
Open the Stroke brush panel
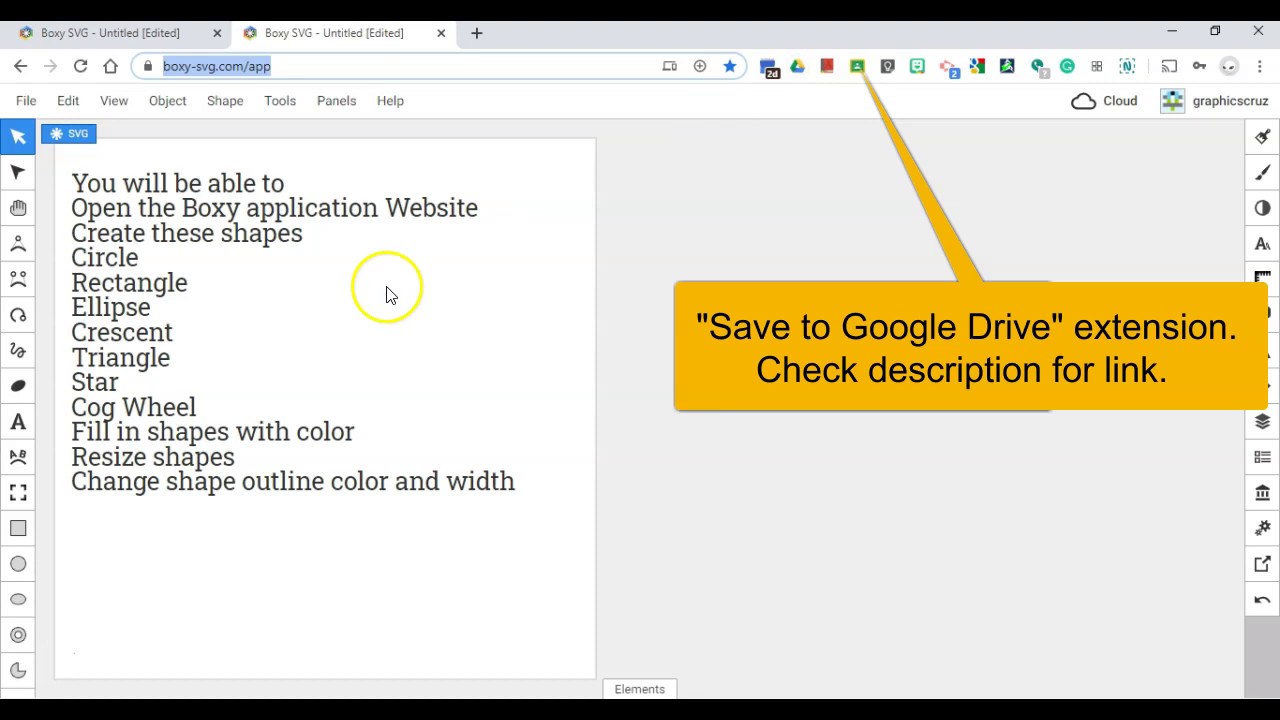pos(1262,173)
